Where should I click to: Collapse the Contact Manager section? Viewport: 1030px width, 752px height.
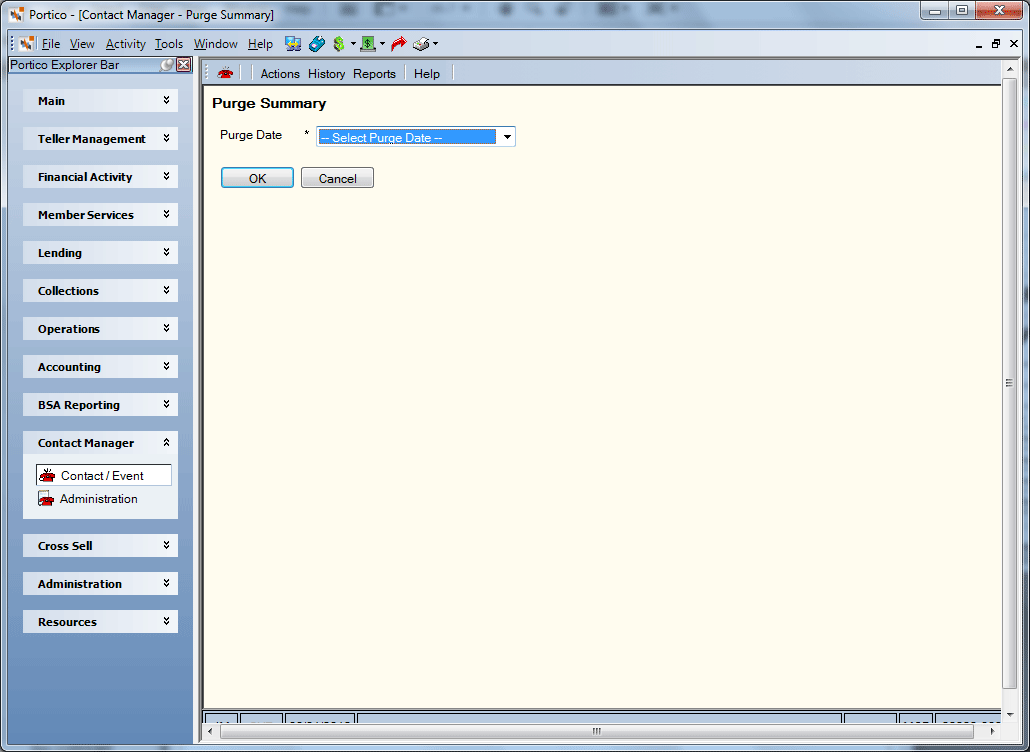101,443
